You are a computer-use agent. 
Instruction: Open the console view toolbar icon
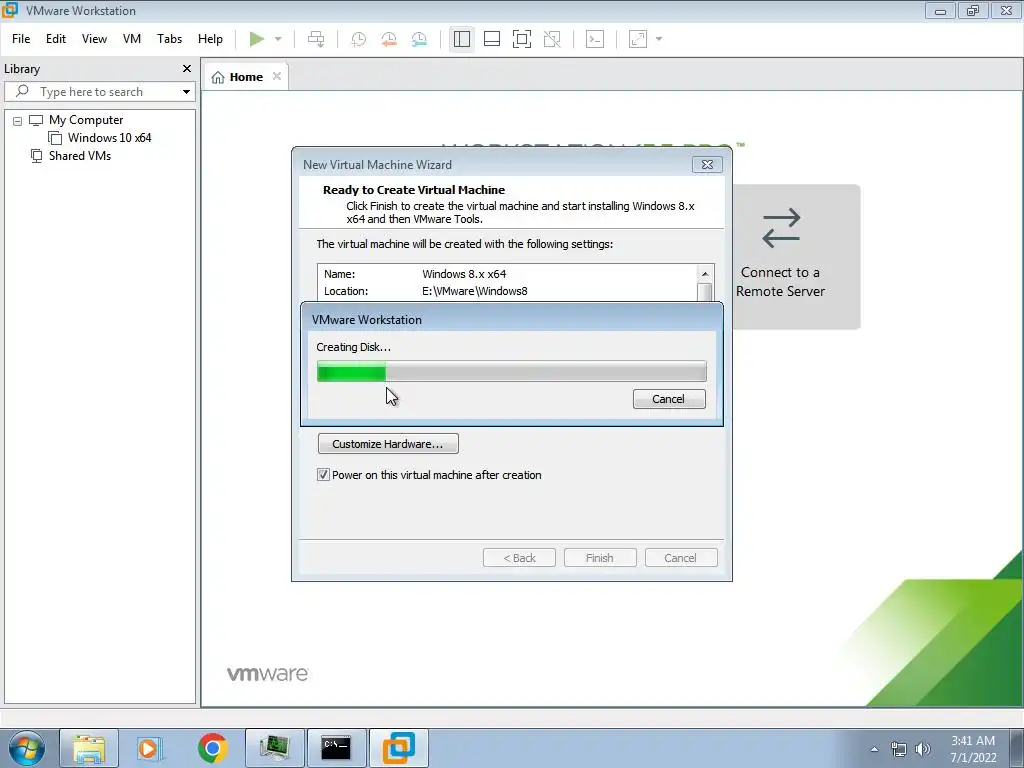(x=595, y=39)
